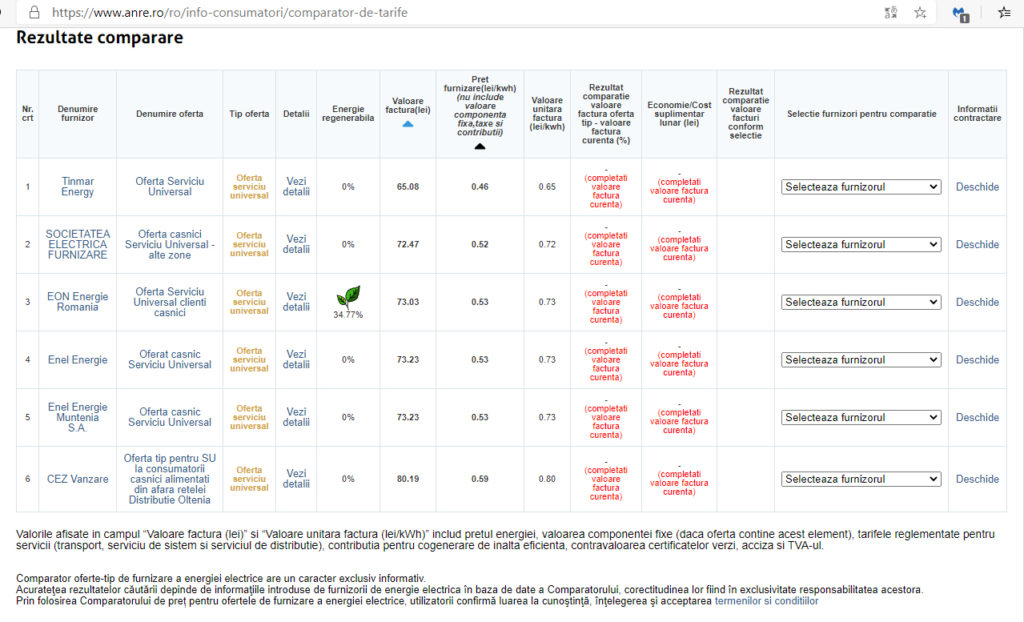Screen dimensions: 1024x622
Task: Click the browser address bar URL
Action: [x=230, y=13]
